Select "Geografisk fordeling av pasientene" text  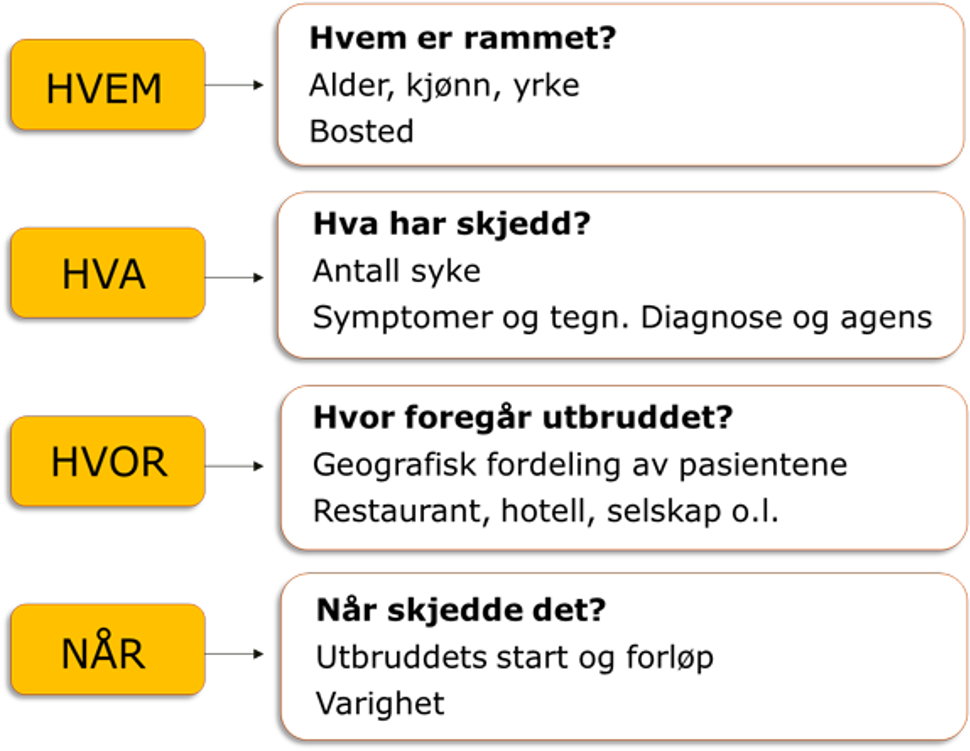(580, 464)
